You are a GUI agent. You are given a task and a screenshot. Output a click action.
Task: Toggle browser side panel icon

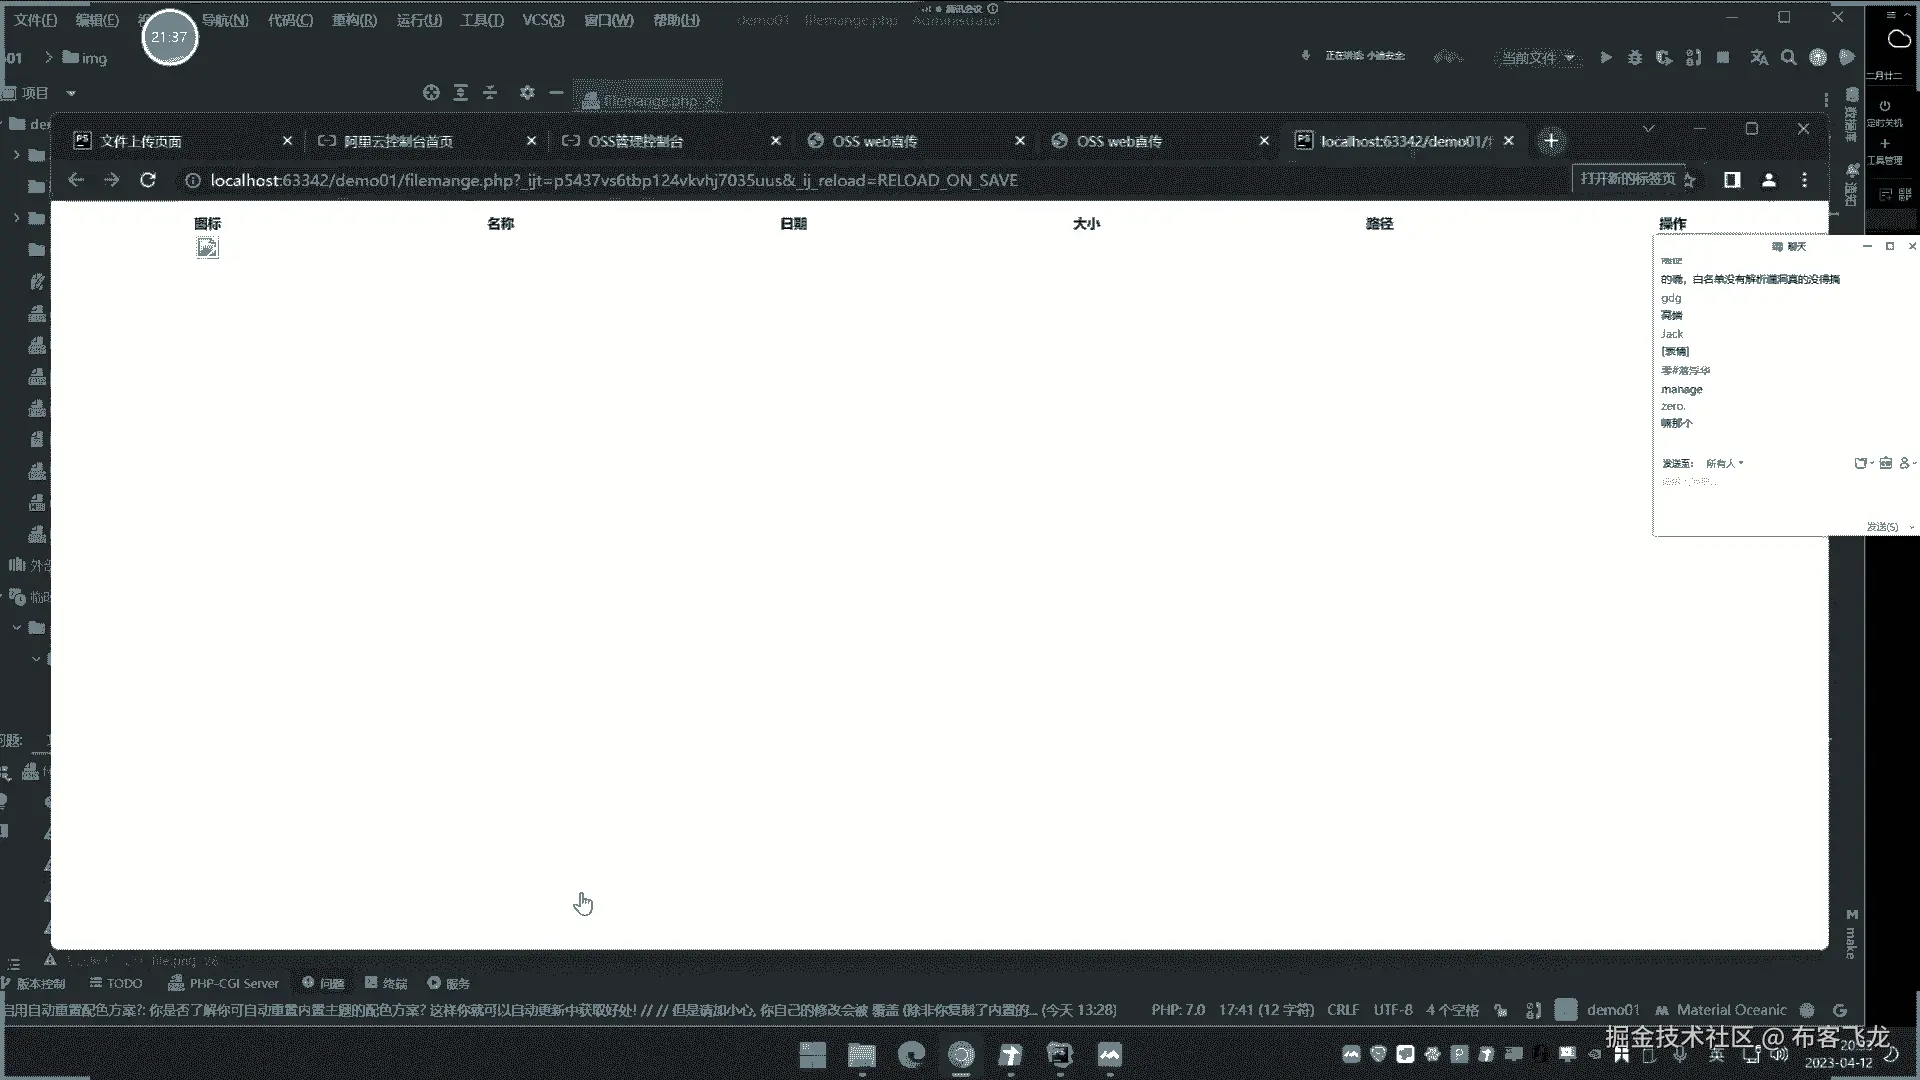tap(1732, 180)
